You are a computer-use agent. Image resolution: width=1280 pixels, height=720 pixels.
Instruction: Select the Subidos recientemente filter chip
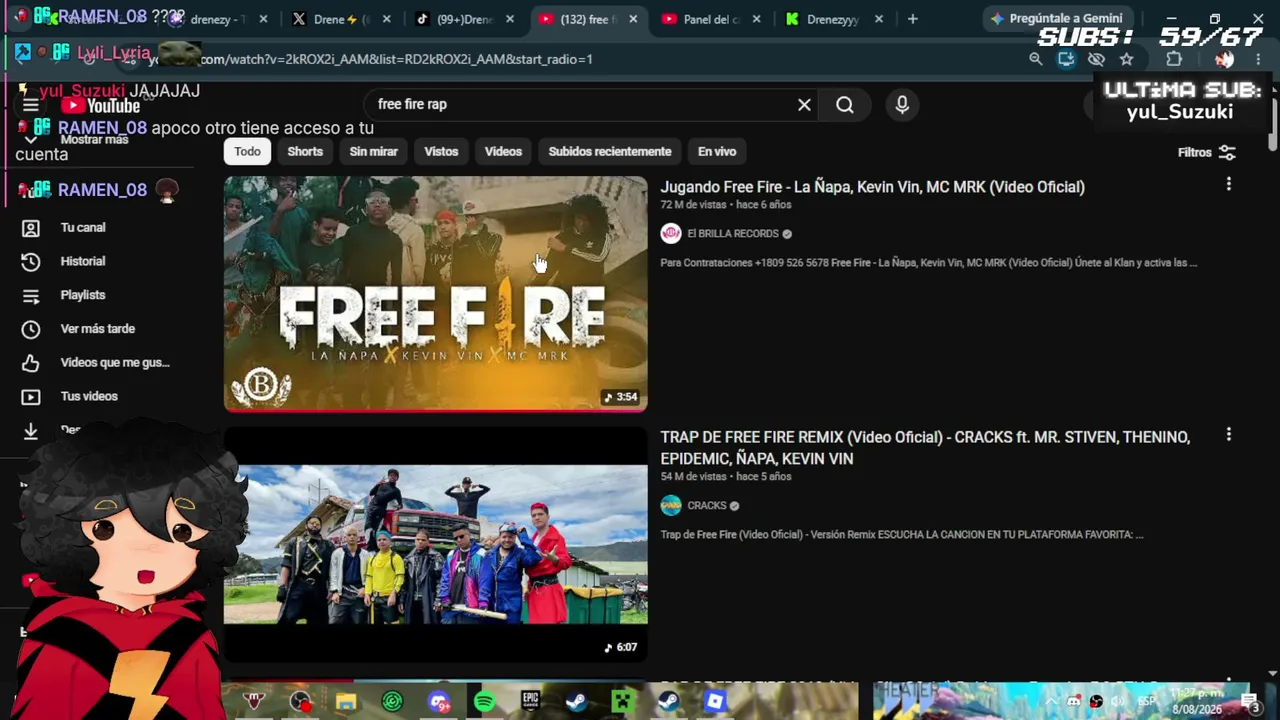coord(610,152)
